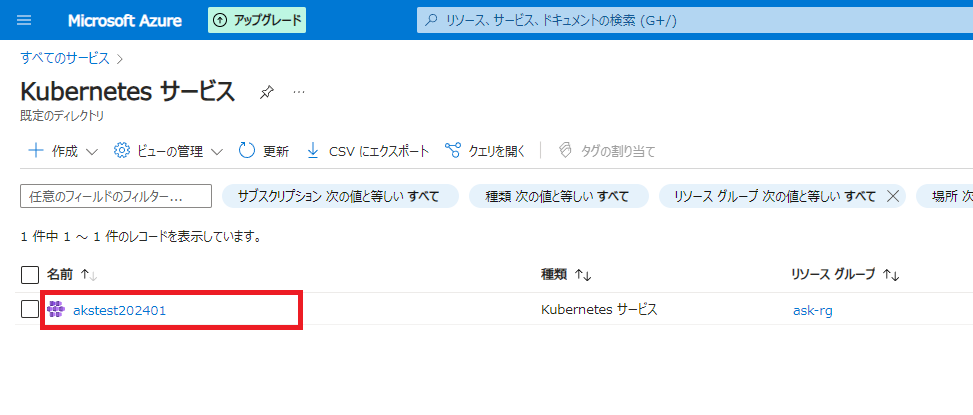
Task: Click CSV にエクスポート
Action: tap(368, 151)
